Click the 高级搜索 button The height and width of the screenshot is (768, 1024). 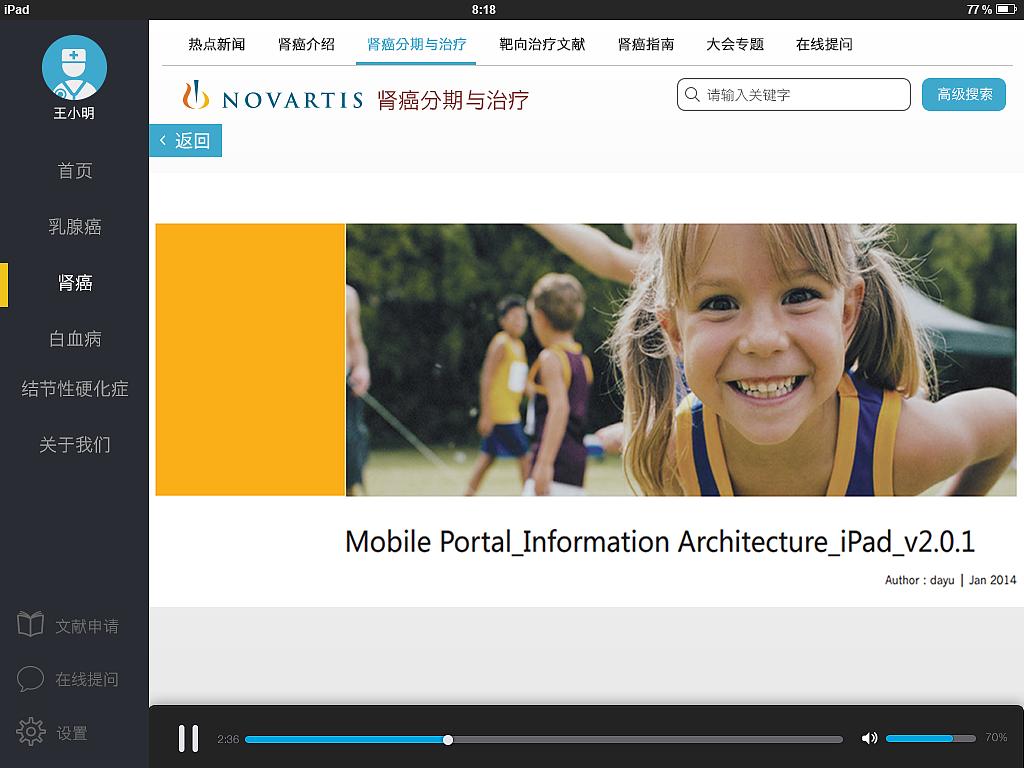963,94
